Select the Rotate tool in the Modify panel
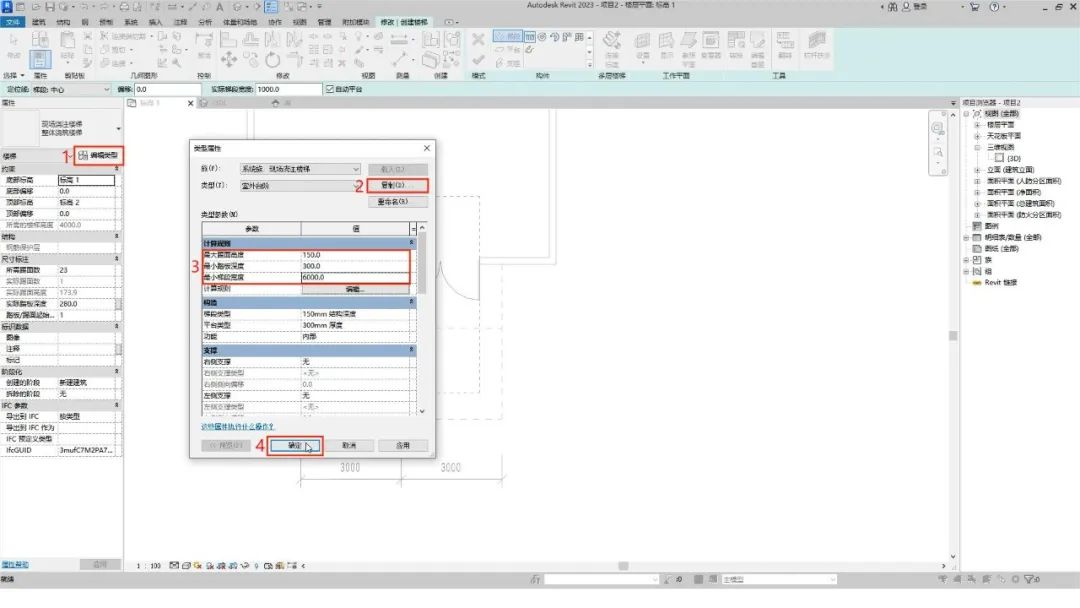Viewport: 1080px width, 608px height. [273, 60]
